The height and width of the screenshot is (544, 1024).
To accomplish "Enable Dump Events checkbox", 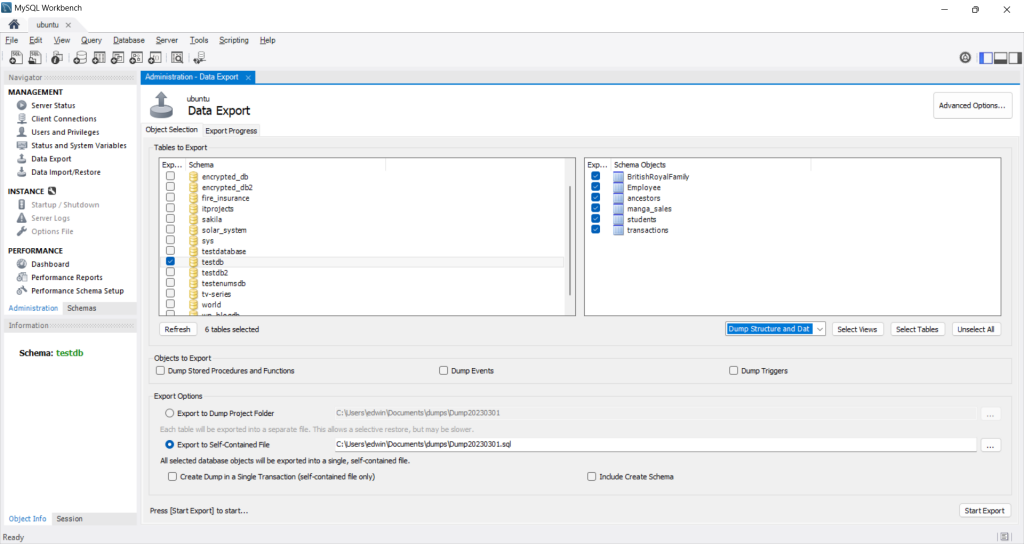I will click(x=443, y=370).
